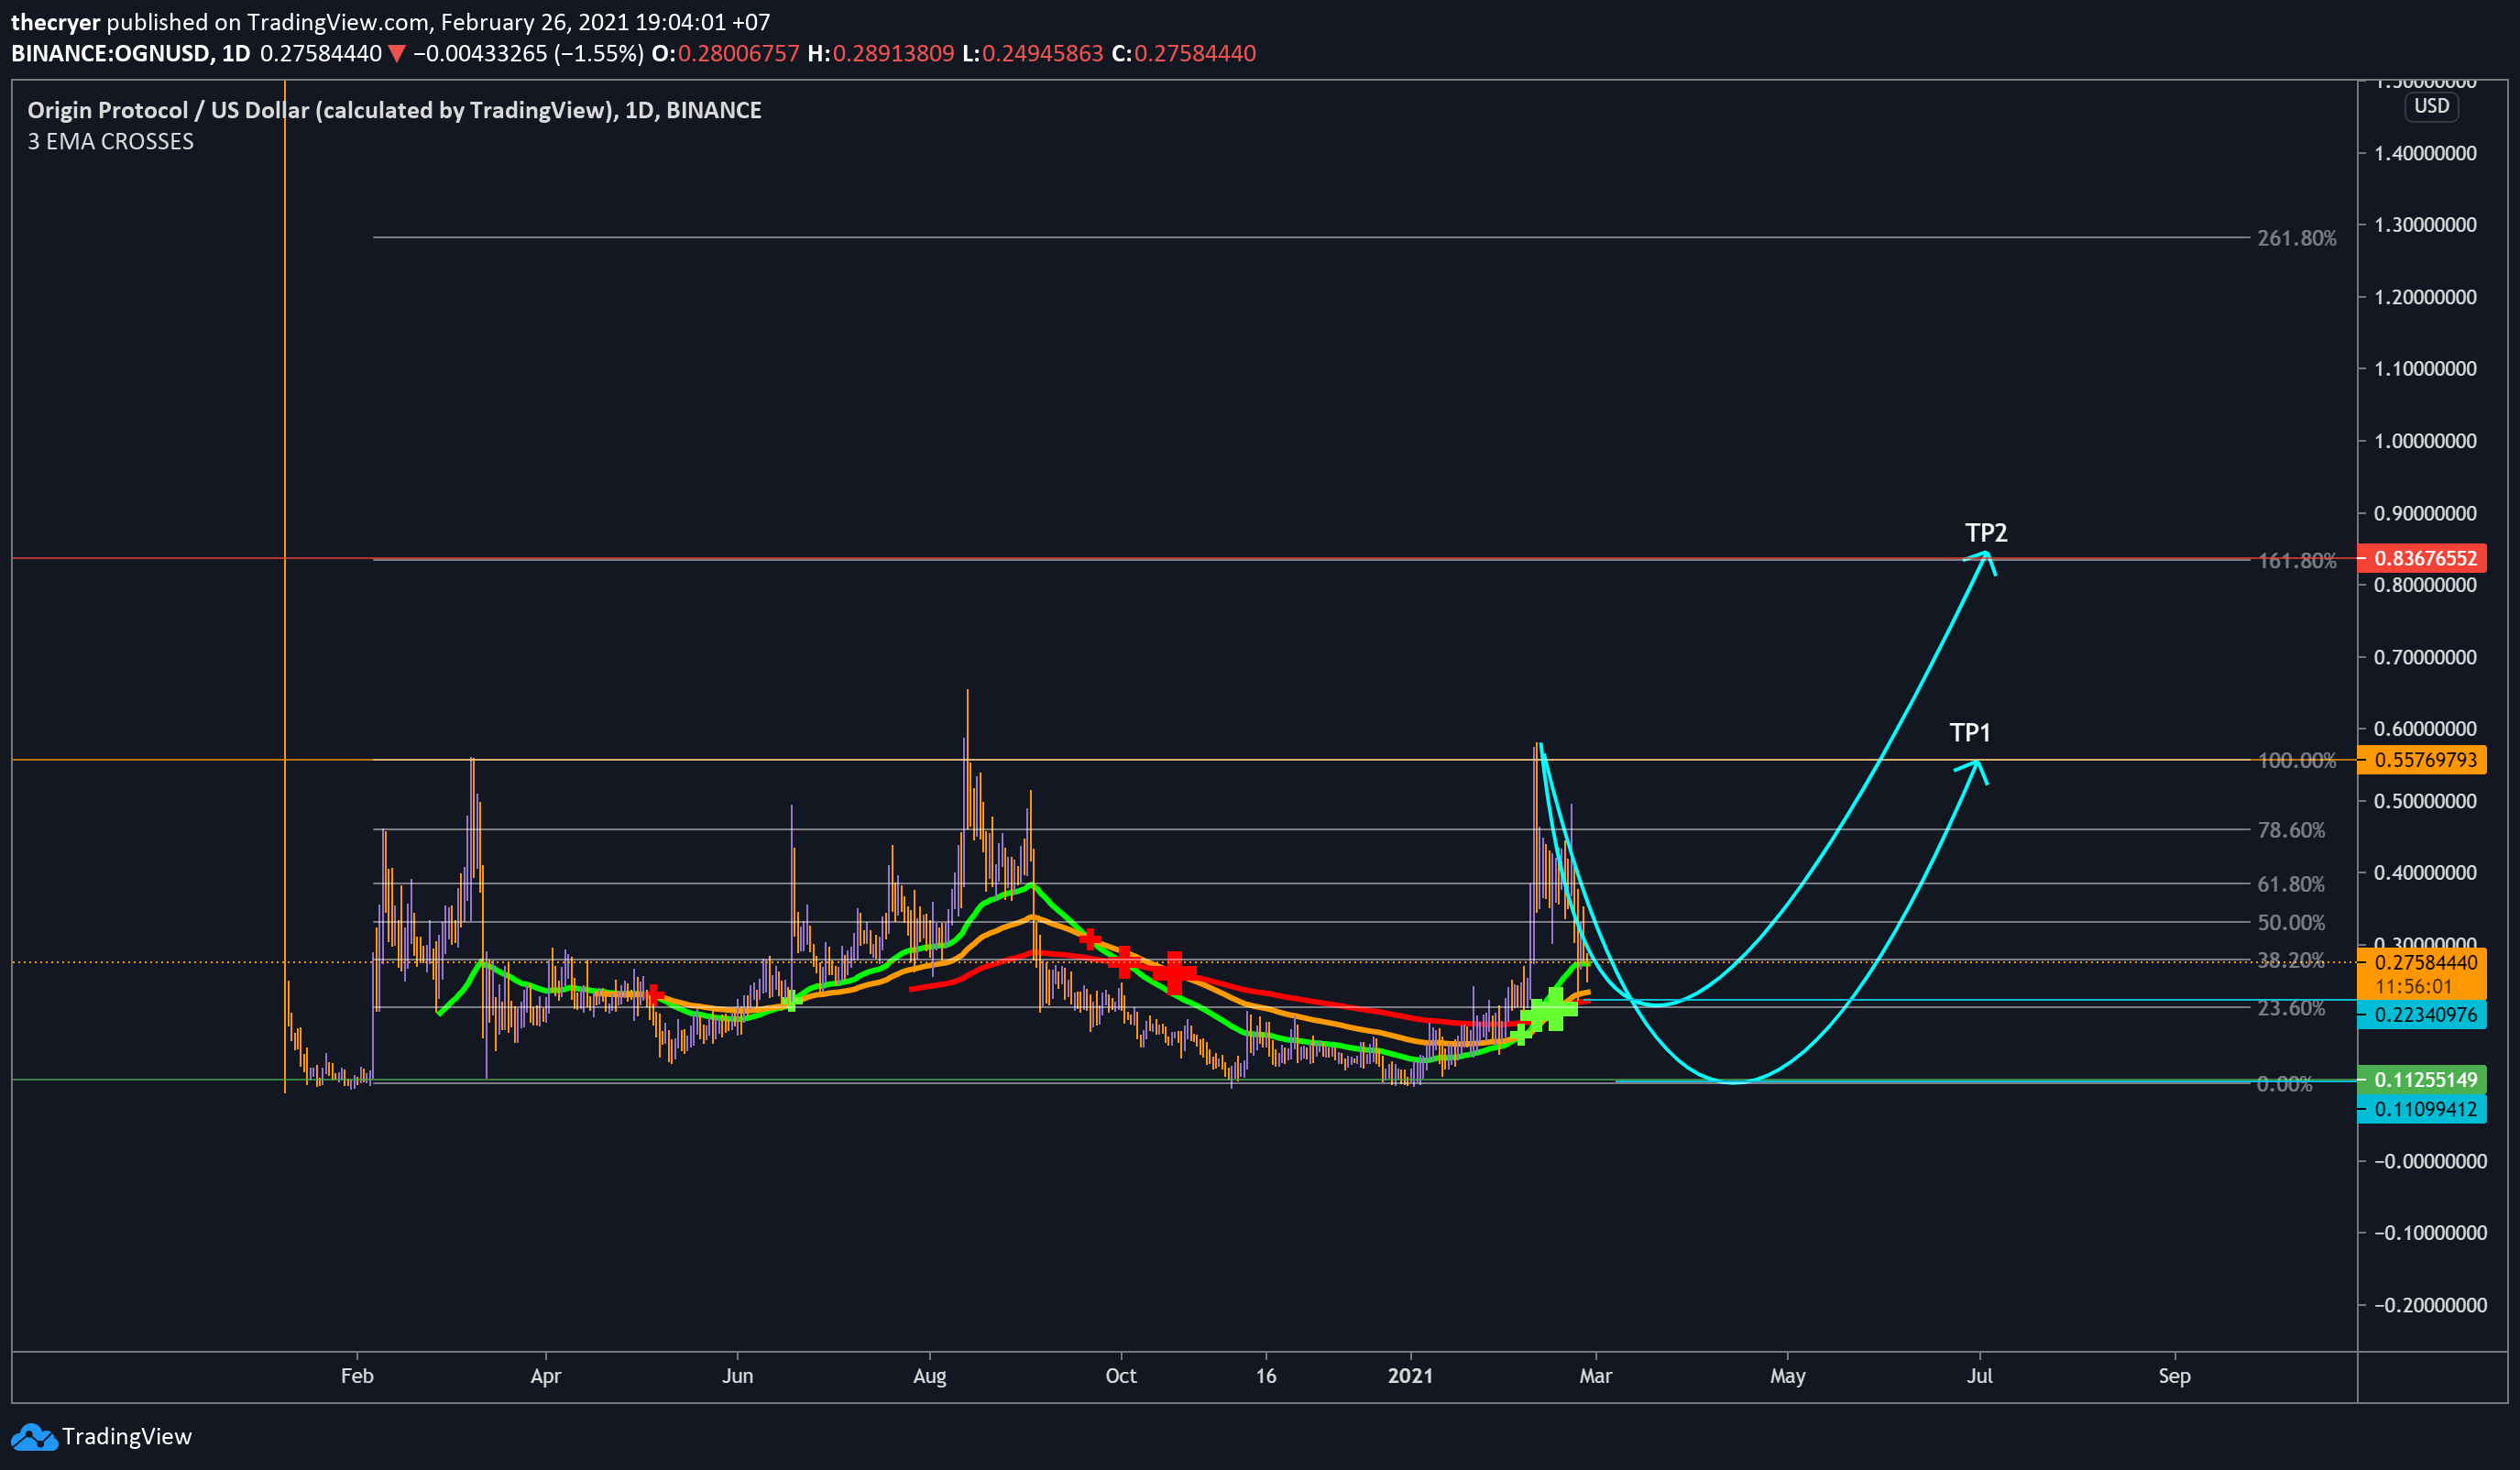
Task: Click the 1.00000000 price axis tick
Action: click(2425, 441)
